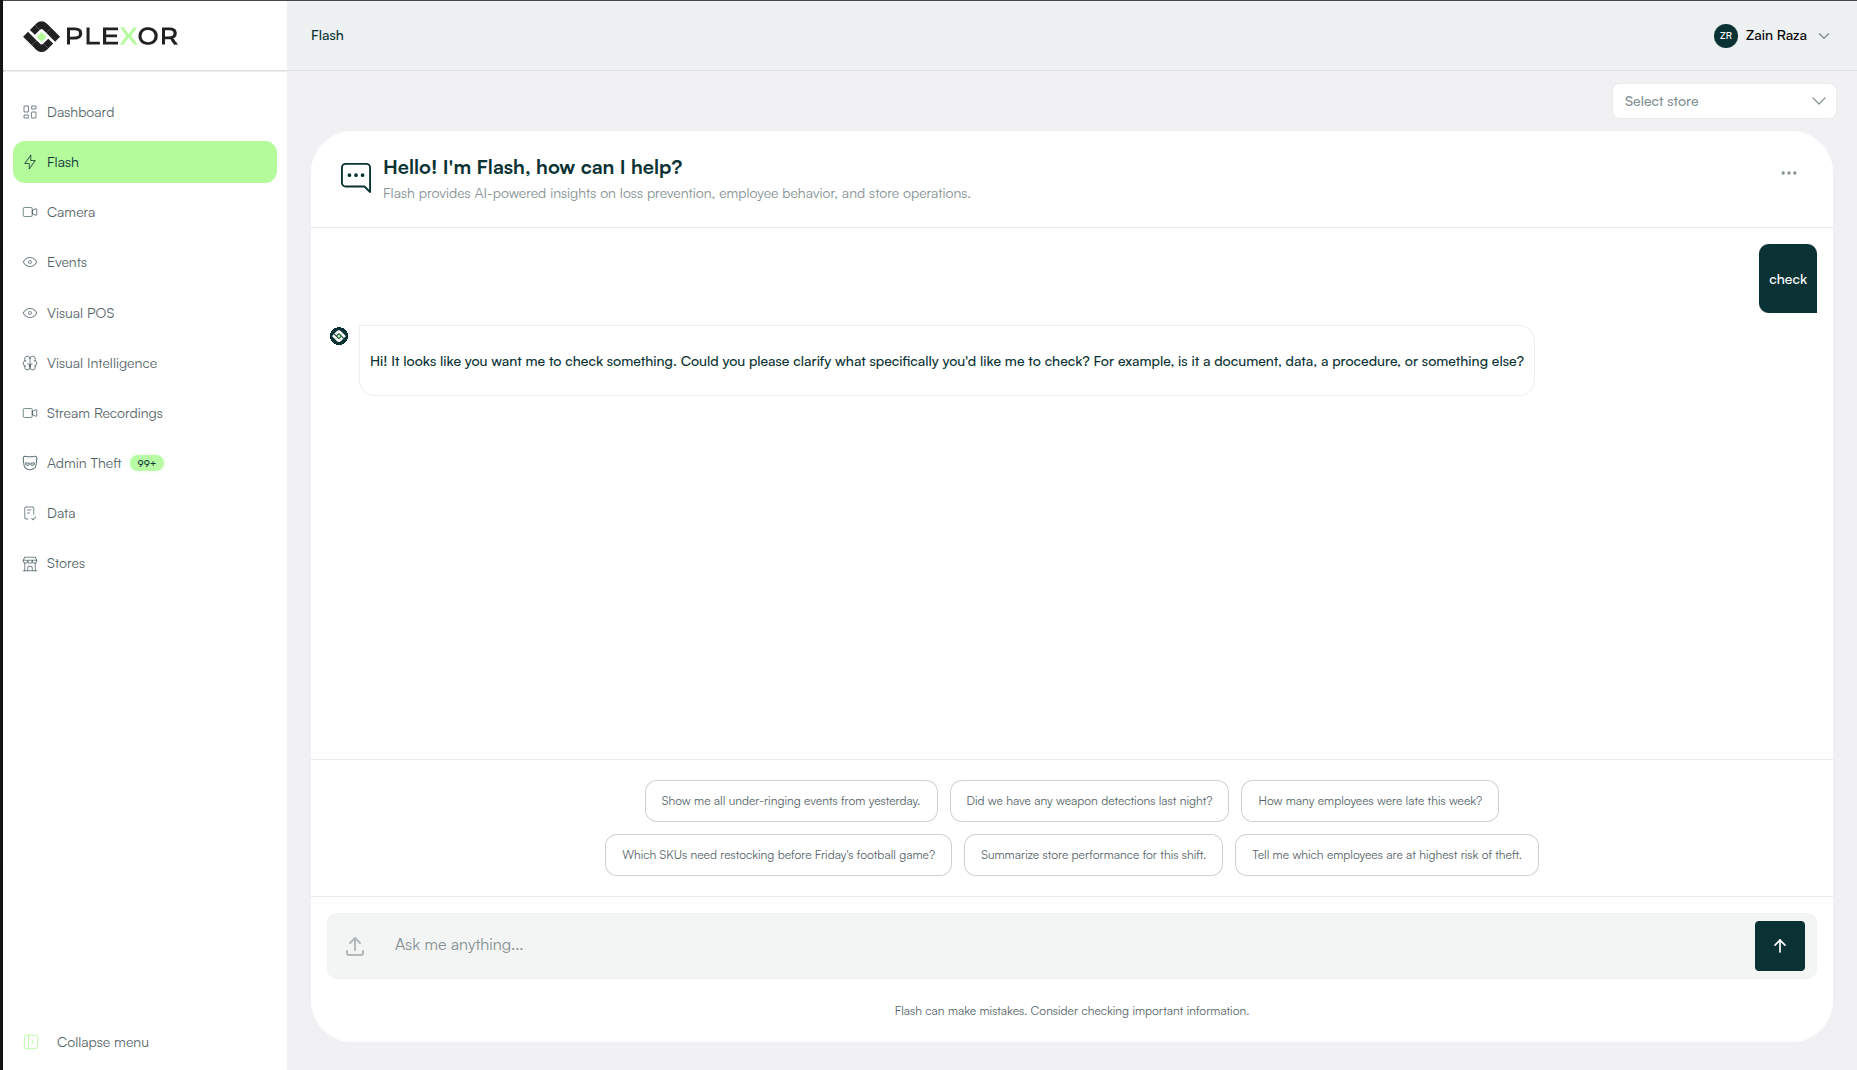1857x1070 pixels.
Task: Click the 'Flash can make mistakes' disclaimer
Action: coord(1072,1011)
